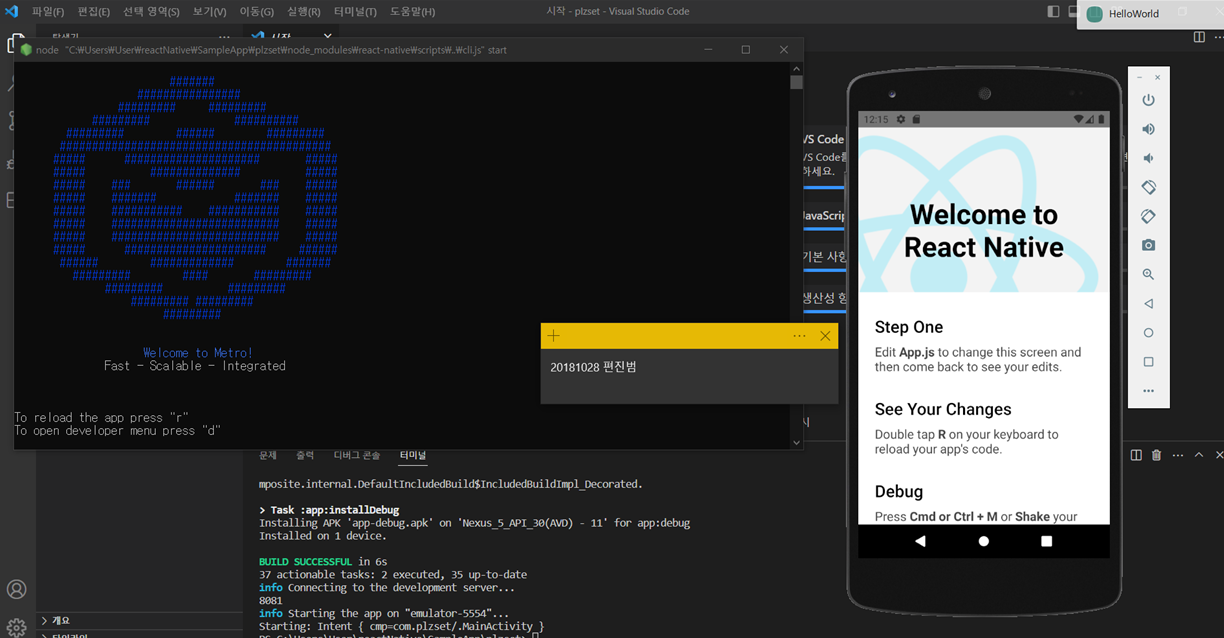Toggle primary sidebar layout icon in VS Code title bar
Screen dimensions: 1224x638
[x=1053, y=11]
